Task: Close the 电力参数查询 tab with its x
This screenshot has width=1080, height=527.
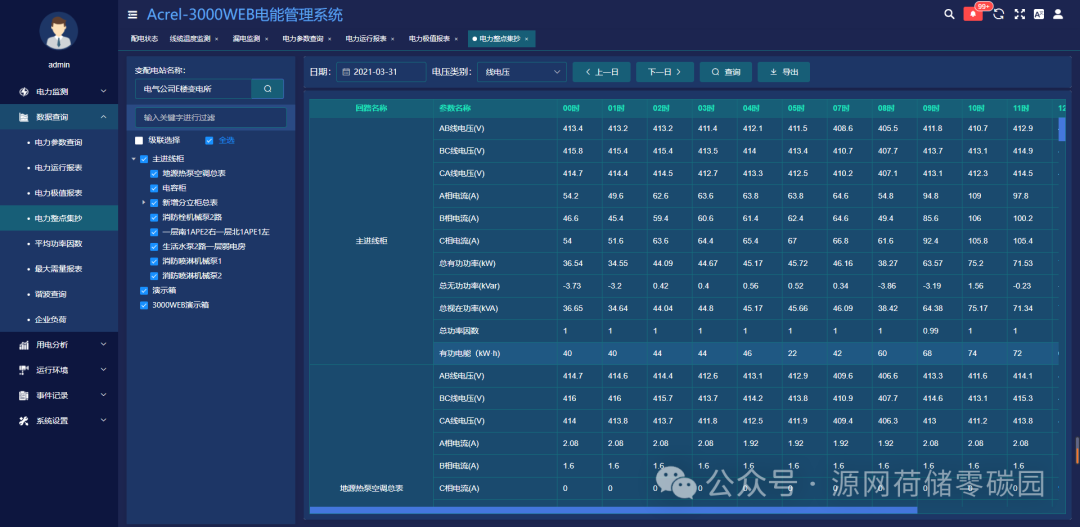Action: pos(329,39)
